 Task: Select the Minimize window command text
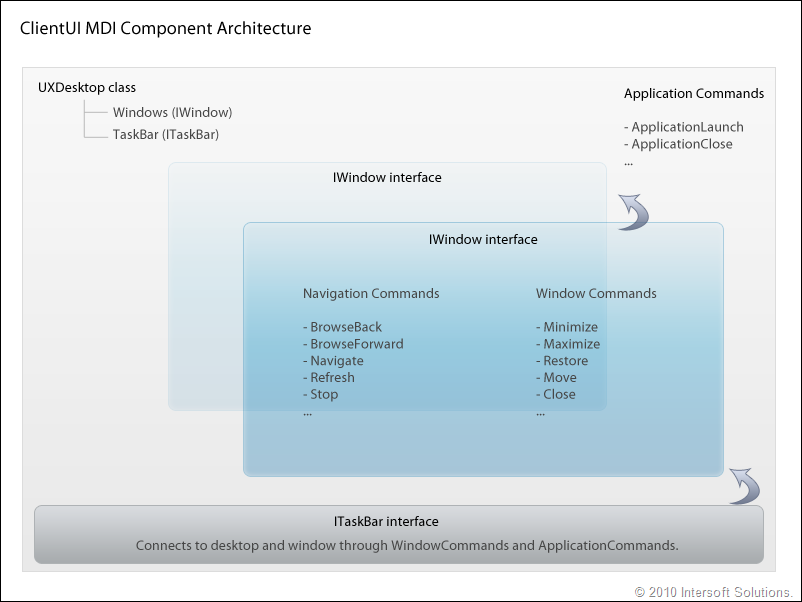(x=567, y=327)
